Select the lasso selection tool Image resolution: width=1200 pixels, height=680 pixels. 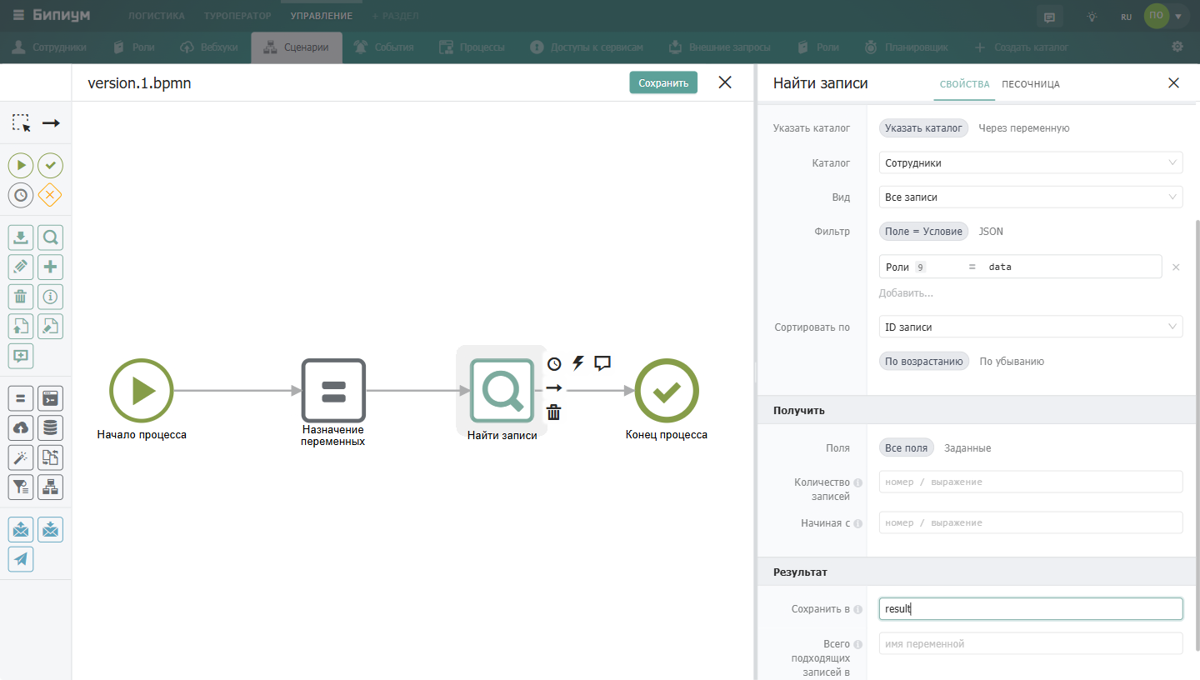click(x=21, y=123)
